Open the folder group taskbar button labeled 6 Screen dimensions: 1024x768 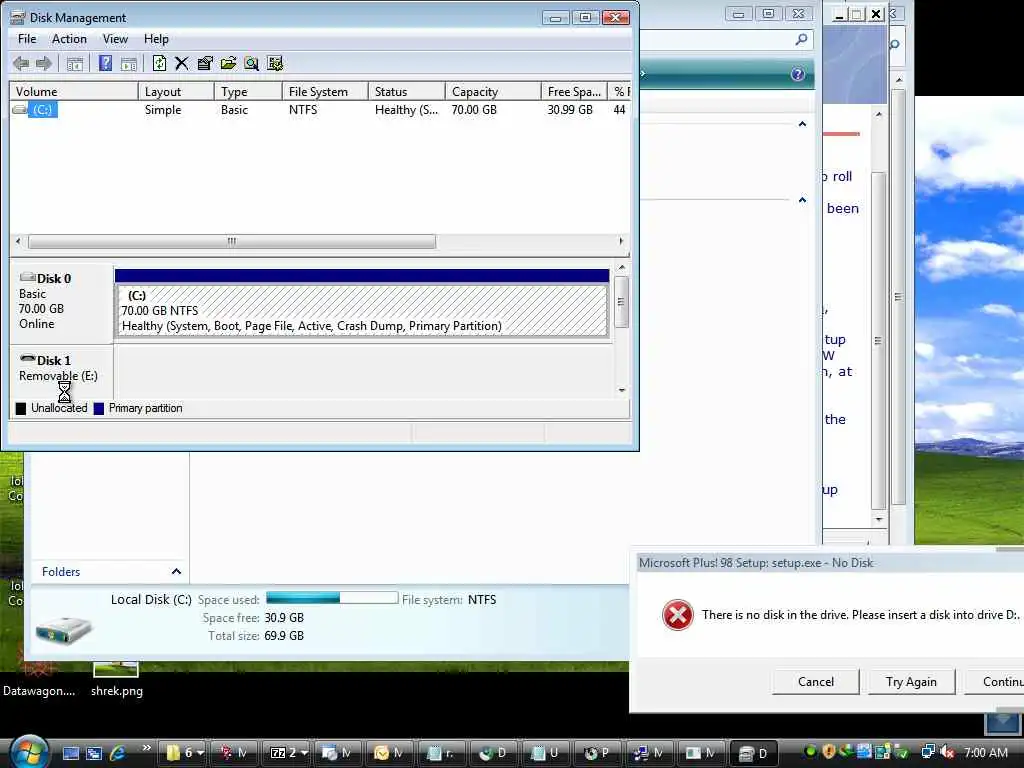click(x=183, y=753)
